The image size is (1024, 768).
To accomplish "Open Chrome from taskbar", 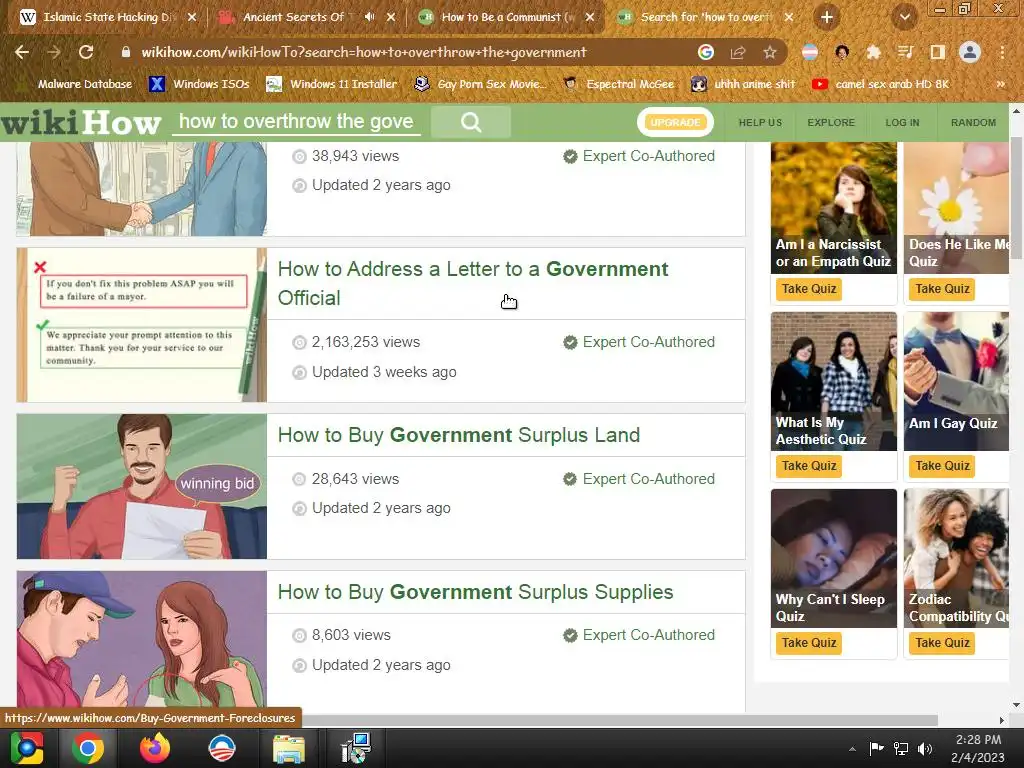I will point(88,748).
